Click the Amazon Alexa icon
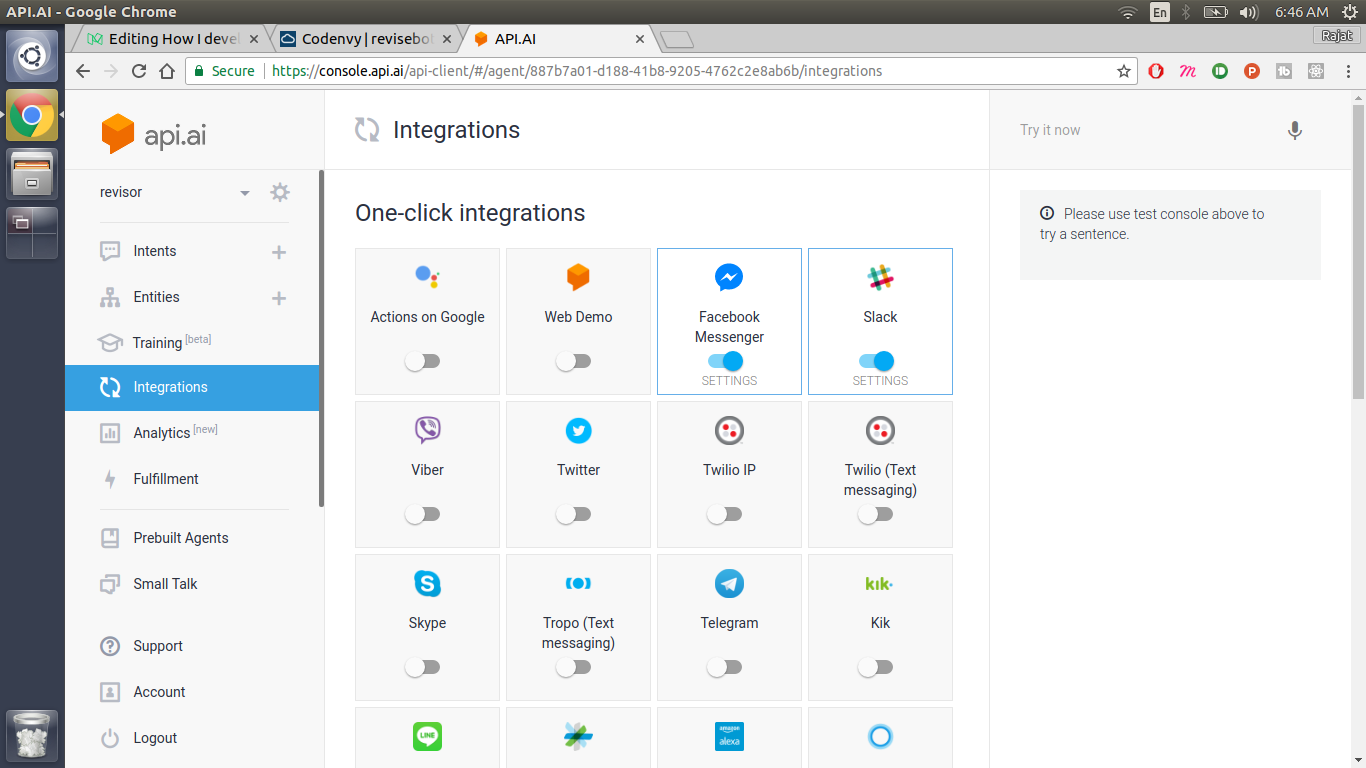 point(729,736)
